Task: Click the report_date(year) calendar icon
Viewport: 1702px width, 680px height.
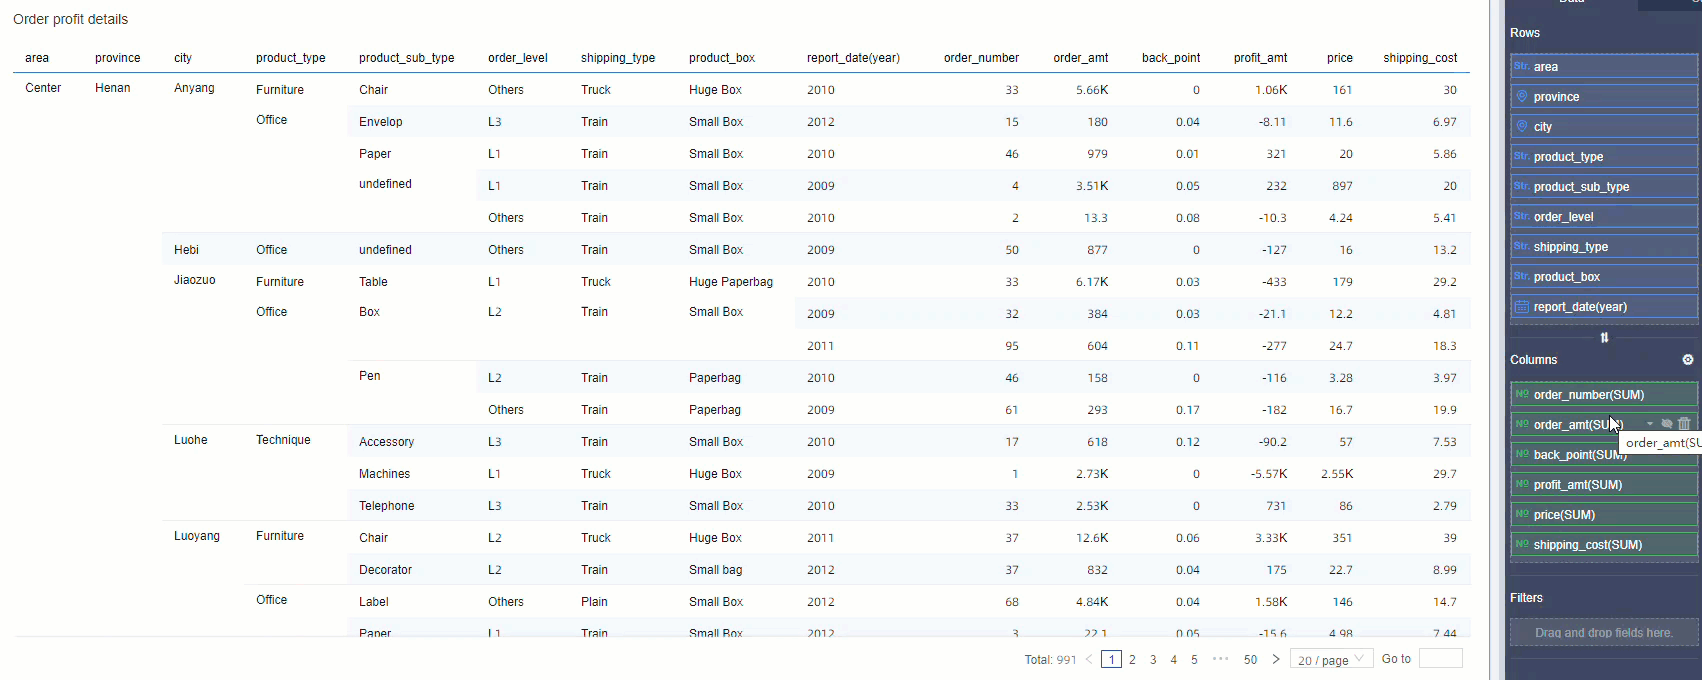Action: (x=1522, y=307)
